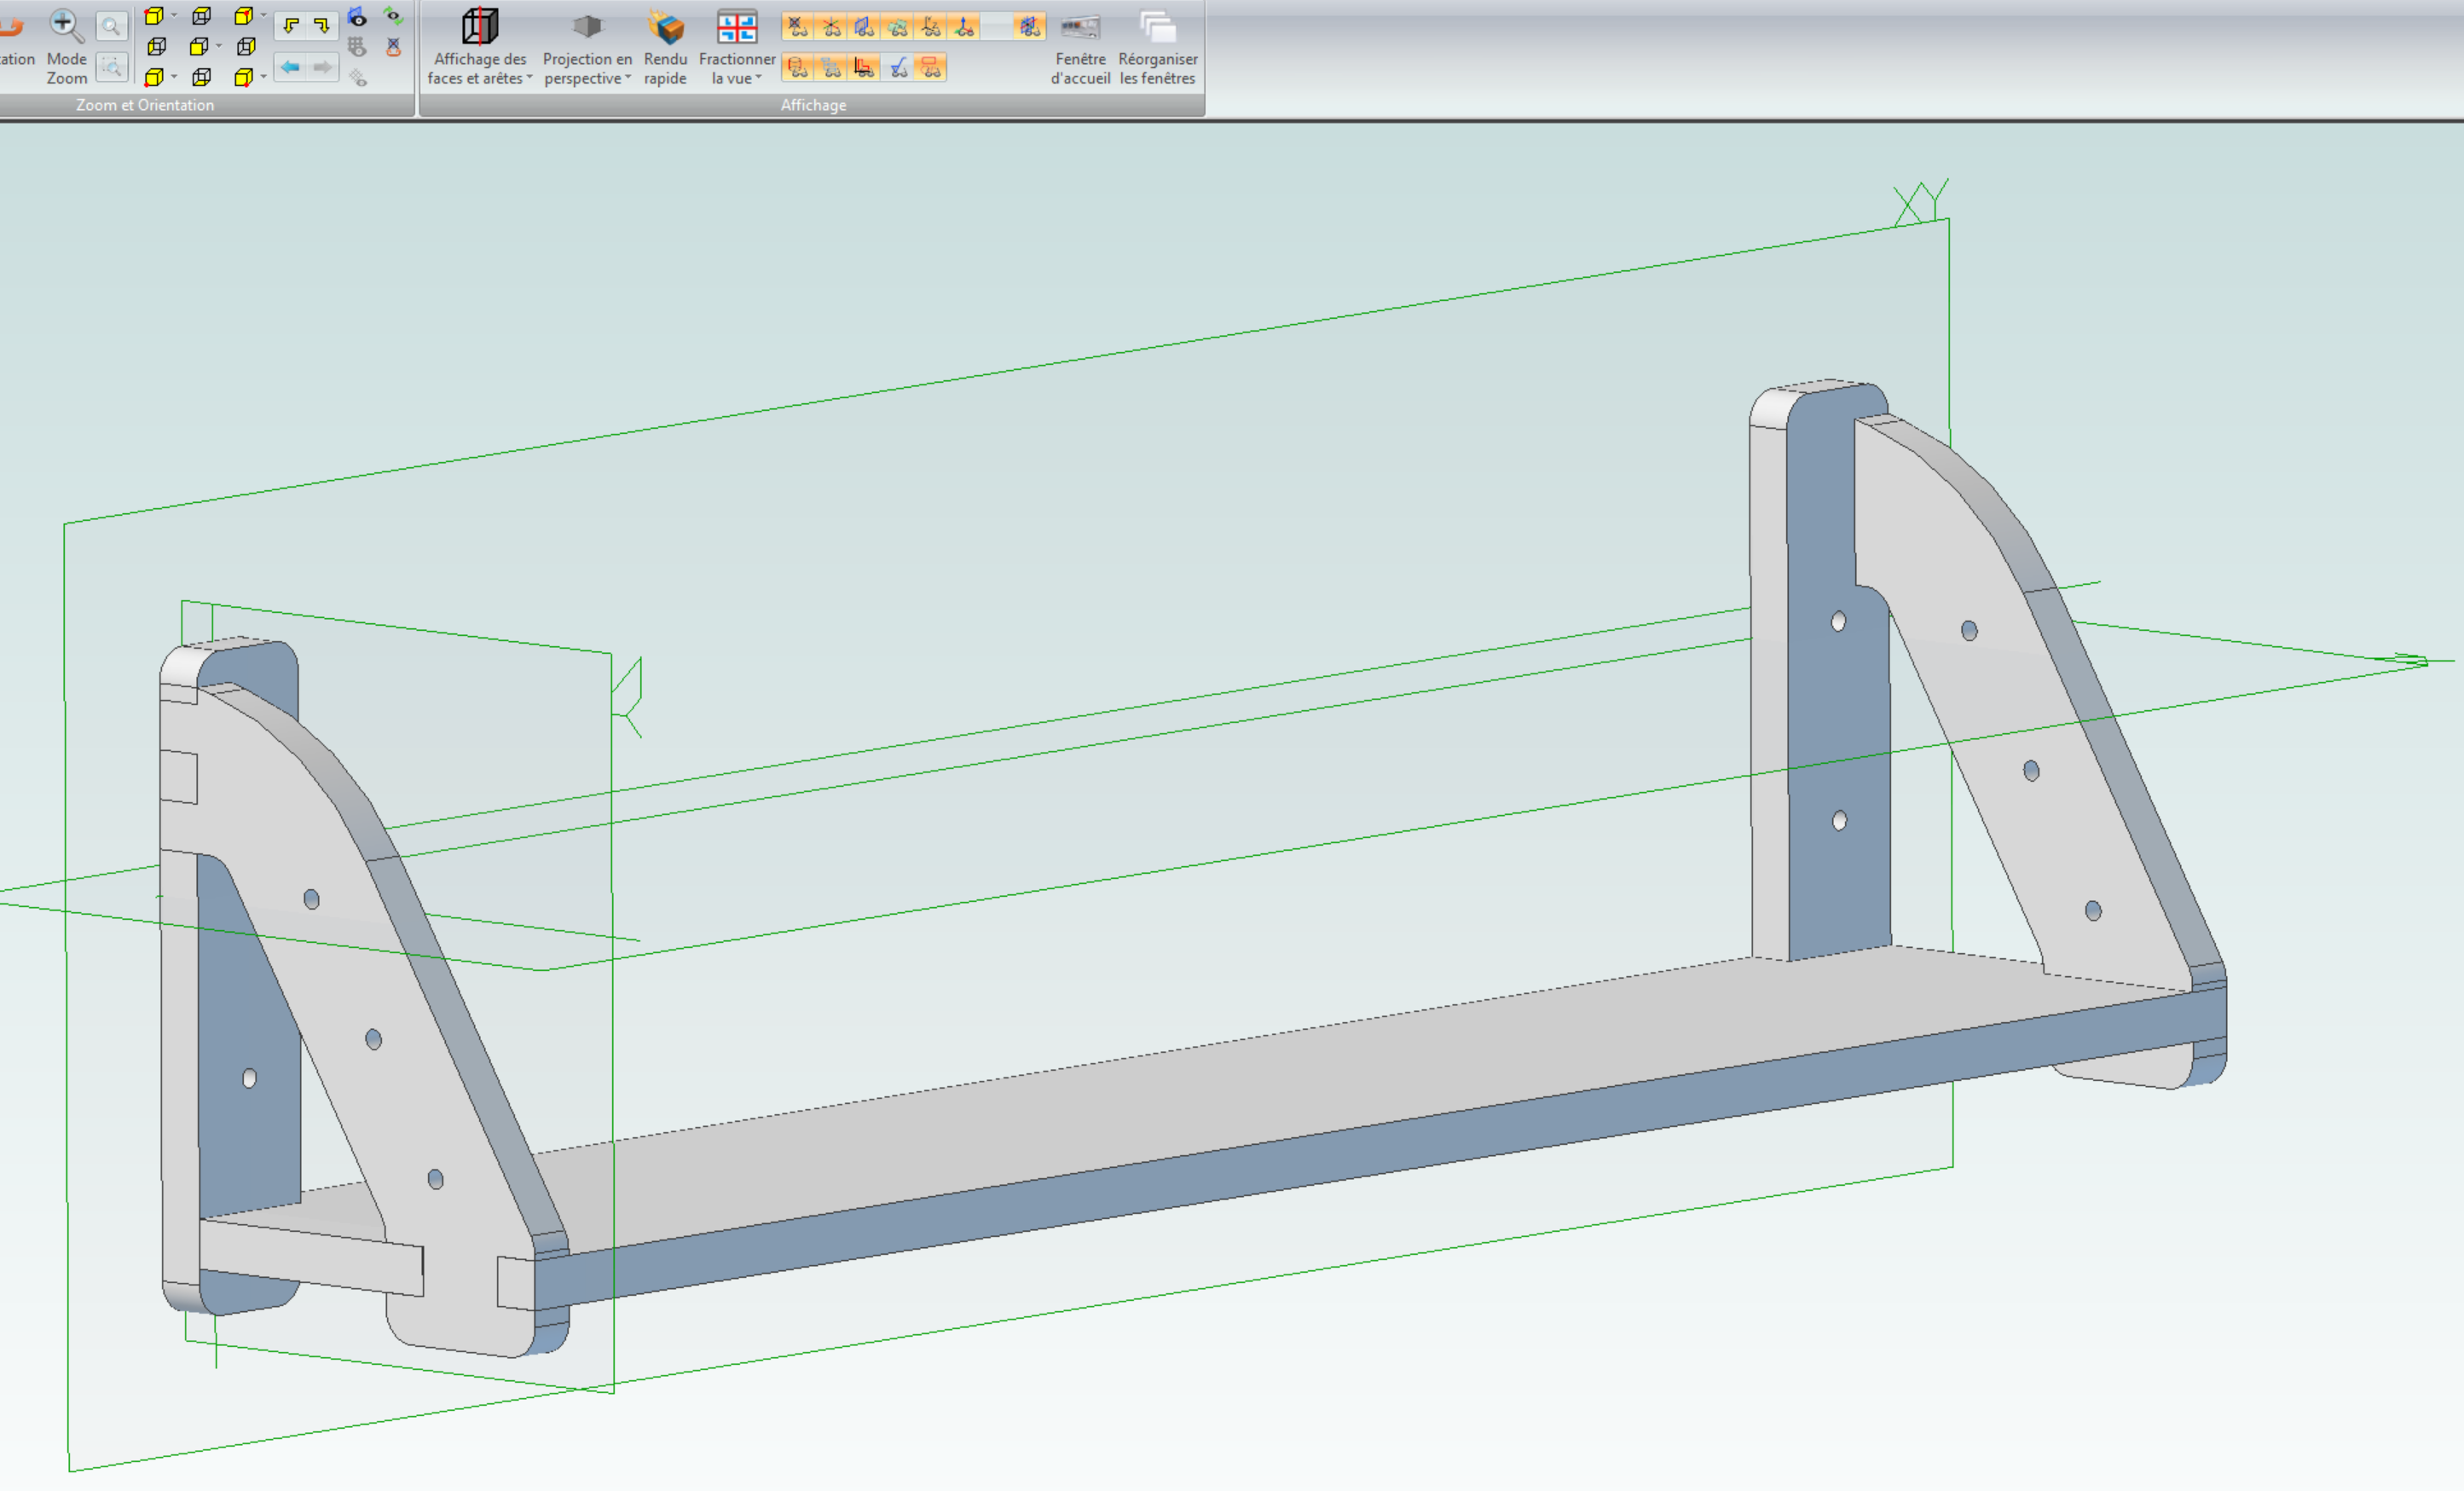This screenshot has width=2464, height=1491.
Task: Click the Rendu rapide flaming cube icon
Action: click(x=665, y=27)
